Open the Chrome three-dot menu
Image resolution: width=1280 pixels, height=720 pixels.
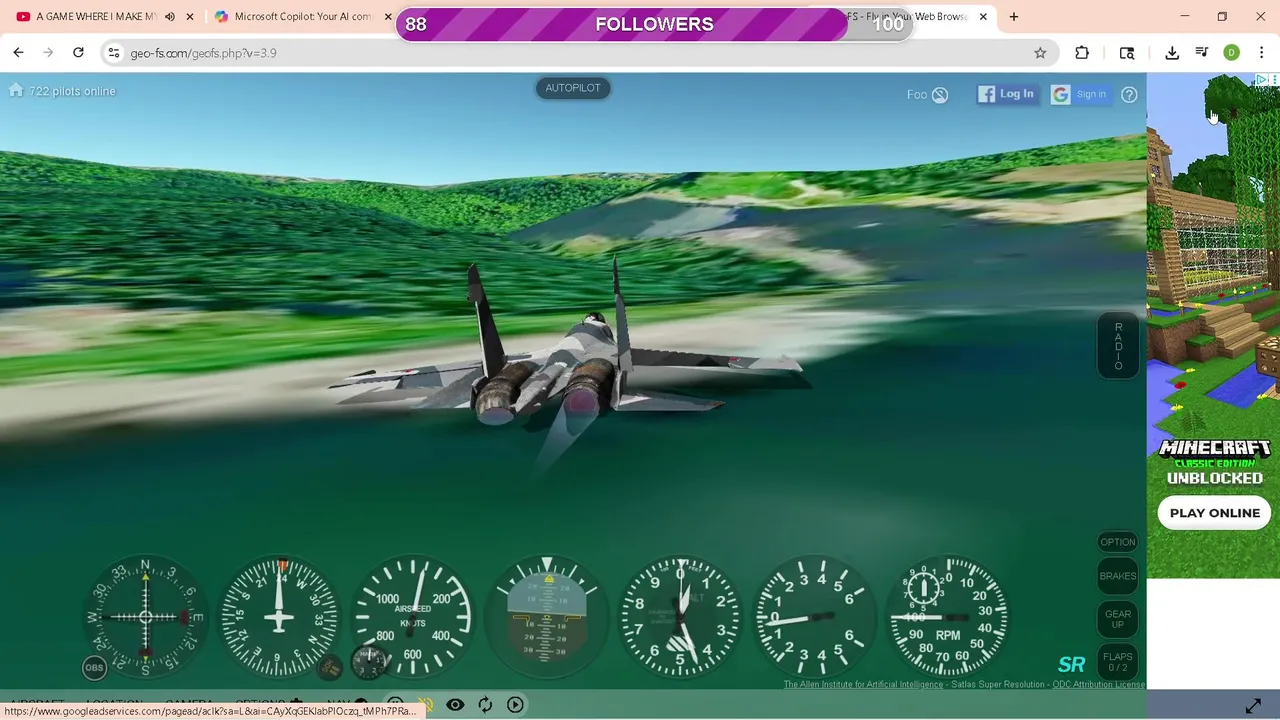[1261, 53]
